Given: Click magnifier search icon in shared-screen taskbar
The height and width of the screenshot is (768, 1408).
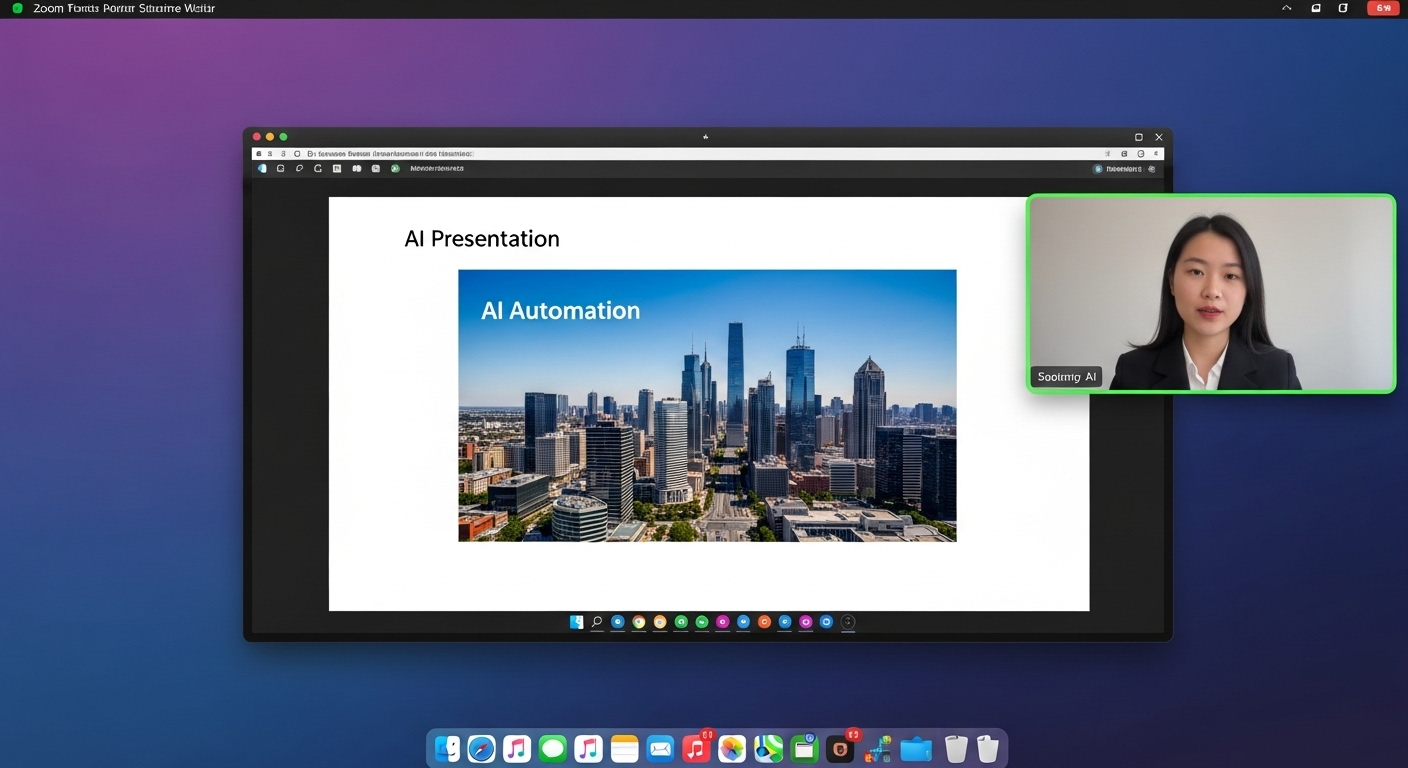Looking at the screenshot, I should tap(597, 622).
